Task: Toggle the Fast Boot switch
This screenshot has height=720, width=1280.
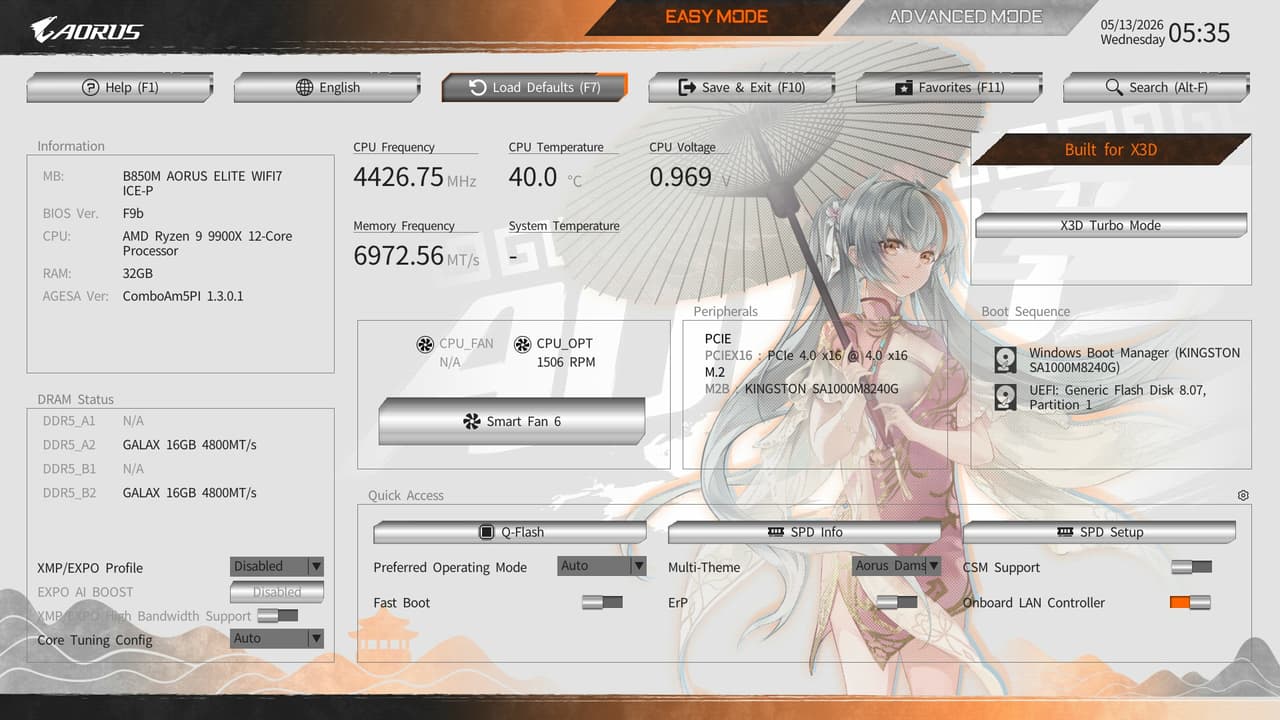Action: click(x=602, y=602)
